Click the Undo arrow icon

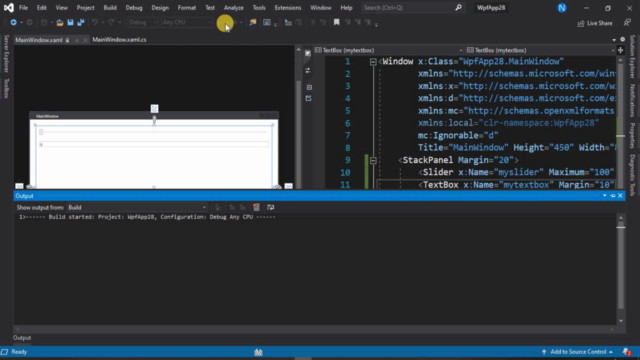pyautogui.click(x=95, y=22)
